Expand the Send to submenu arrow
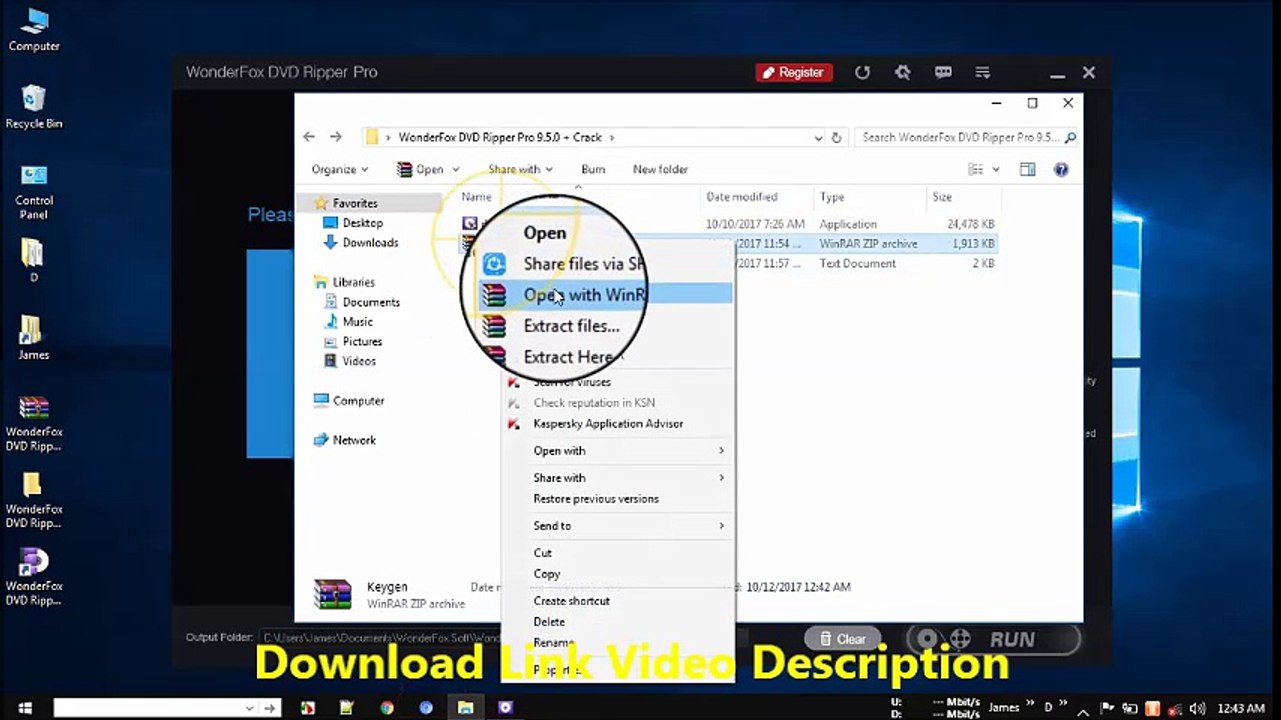Viewport: 1281px width, 720px height. (x=721, y=526)
